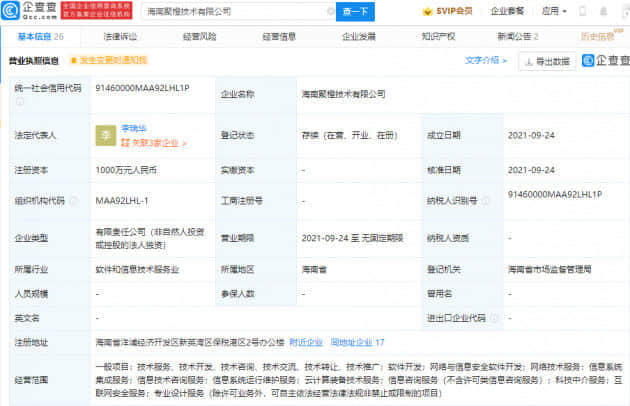Click the 查一下 search button
Screen dimensions: 630x406
[x=355, y=12]
